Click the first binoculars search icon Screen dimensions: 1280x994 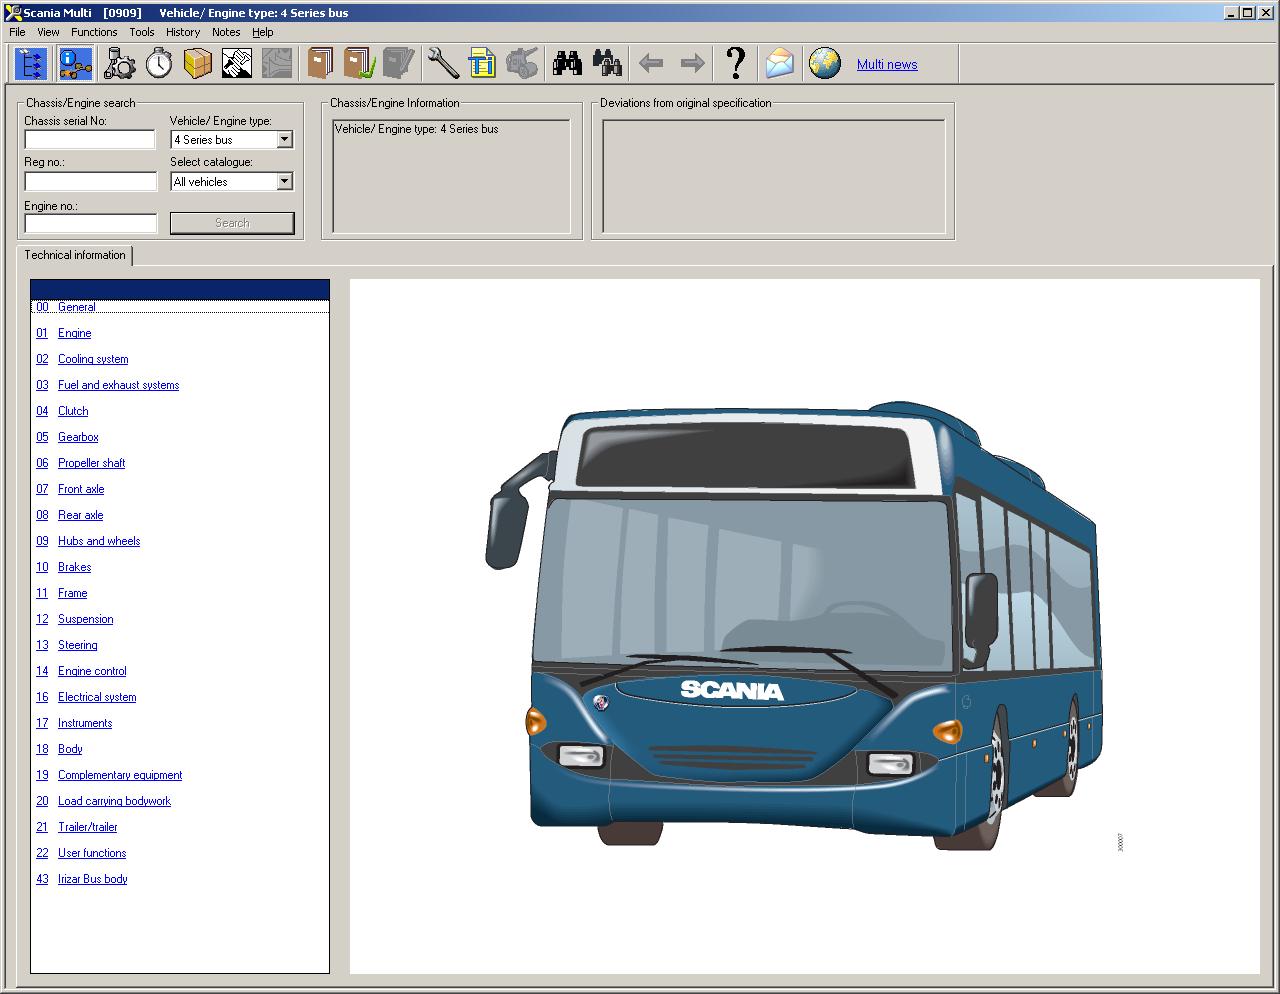click(x=568, y=64)
